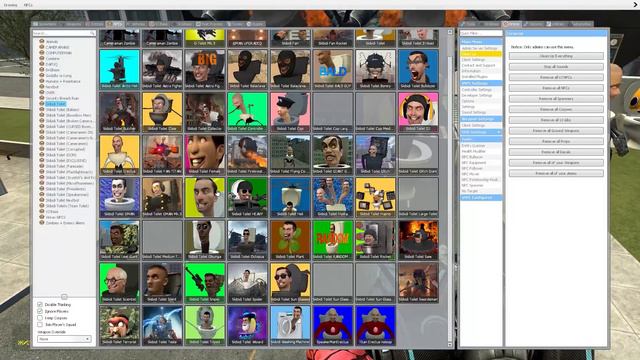Click the Clean Up Everything button
This screenshot has height=360, width=640.
556,56
